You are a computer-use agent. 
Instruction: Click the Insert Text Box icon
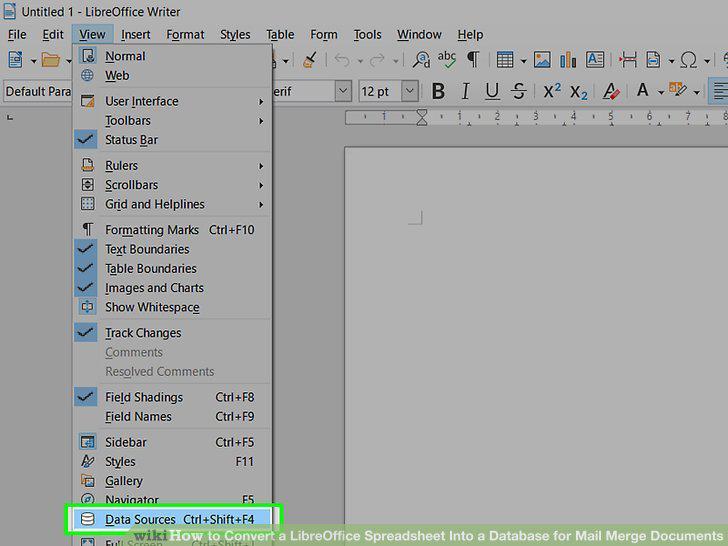coord(595,60)
